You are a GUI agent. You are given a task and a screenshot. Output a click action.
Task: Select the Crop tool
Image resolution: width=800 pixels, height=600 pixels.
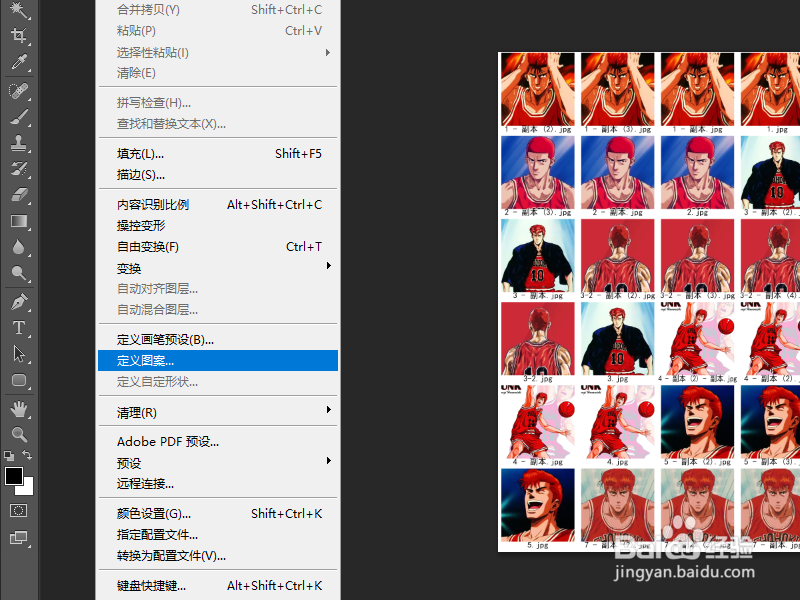point(19,35)
